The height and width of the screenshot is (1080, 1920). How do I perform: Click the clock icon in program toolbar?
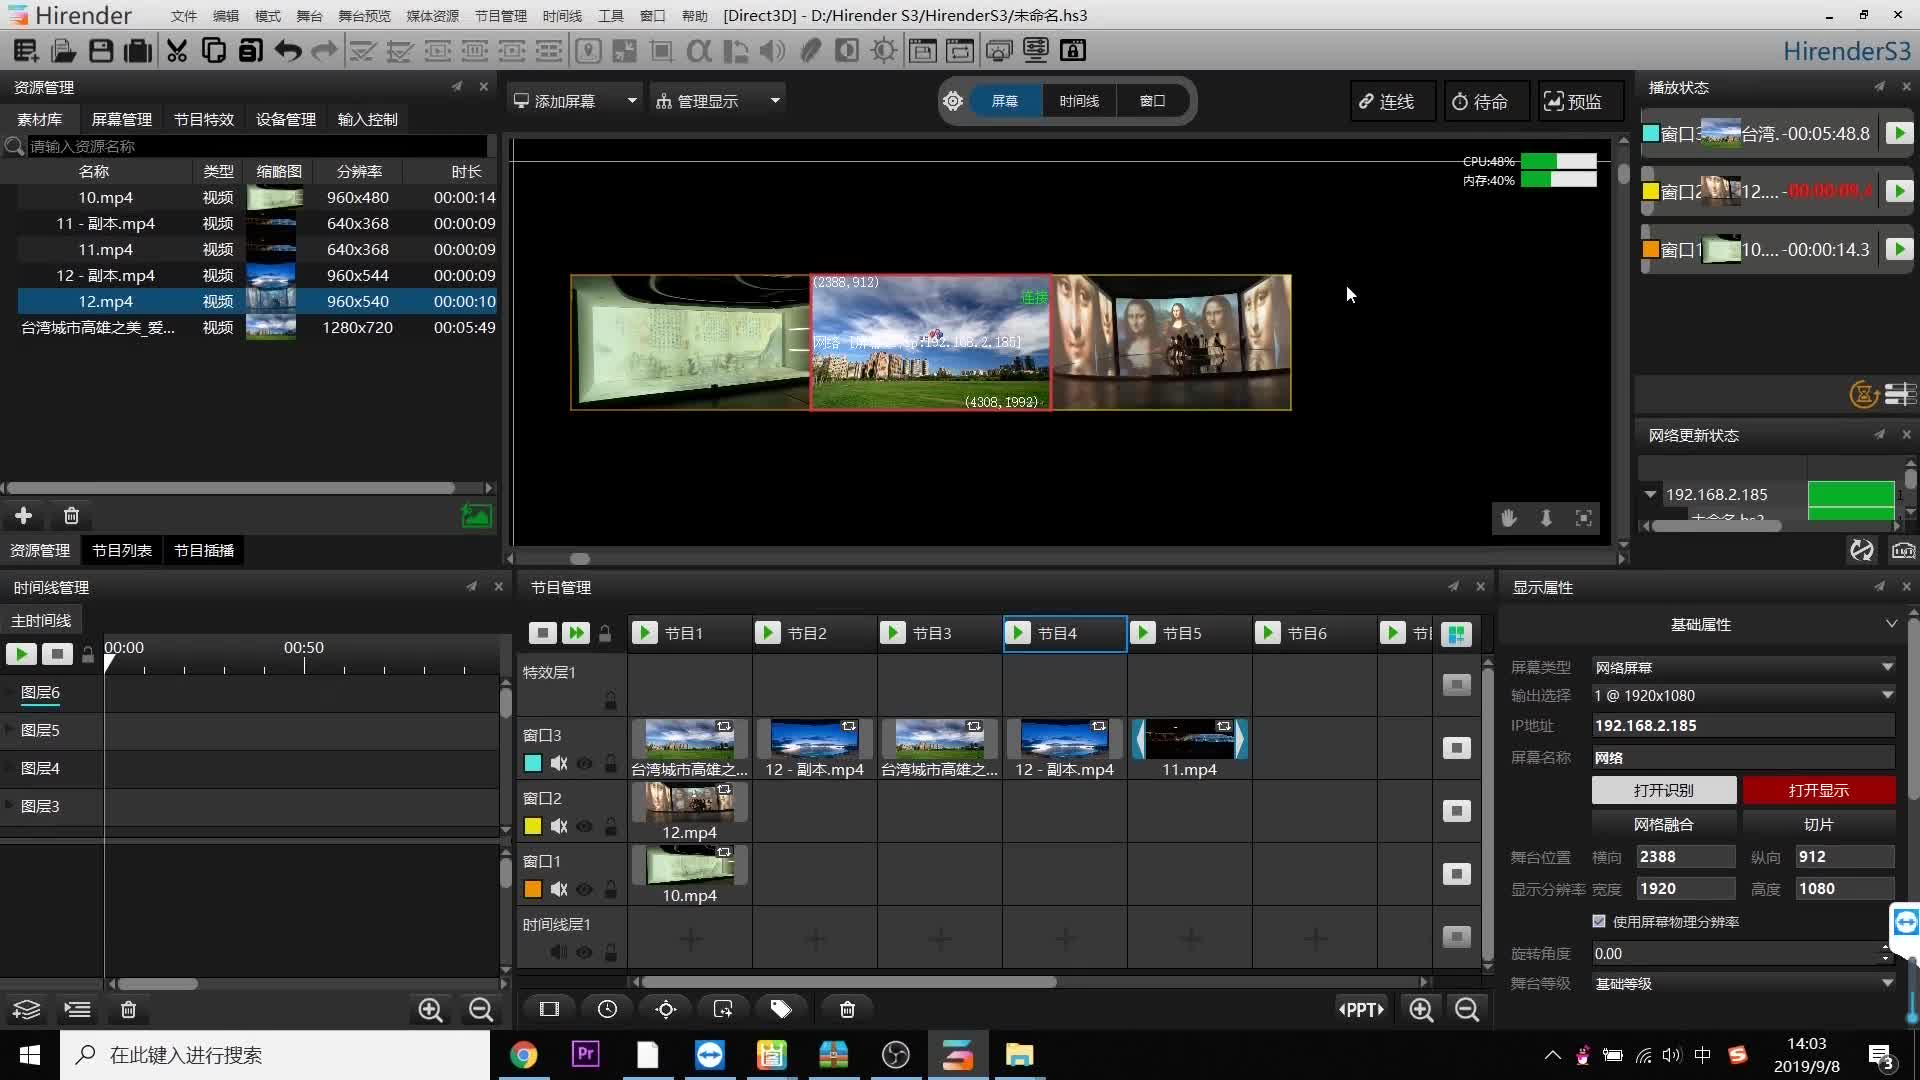coord(607,1009)
